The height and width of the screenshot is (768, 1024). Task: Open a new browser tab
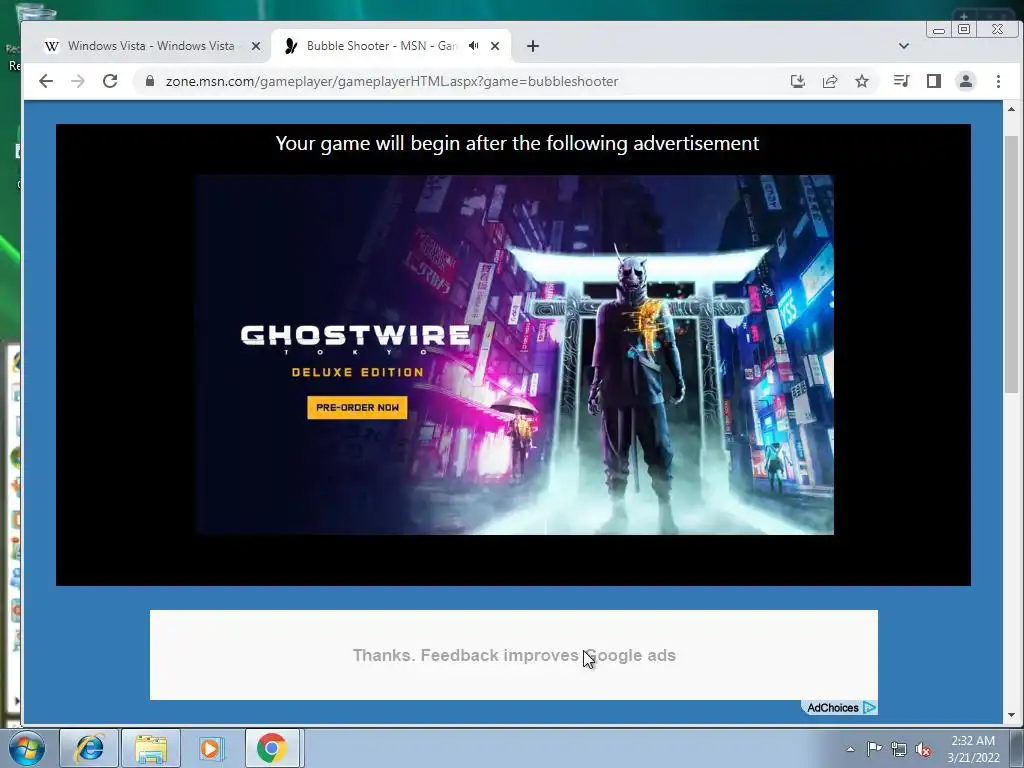(533, 46)
